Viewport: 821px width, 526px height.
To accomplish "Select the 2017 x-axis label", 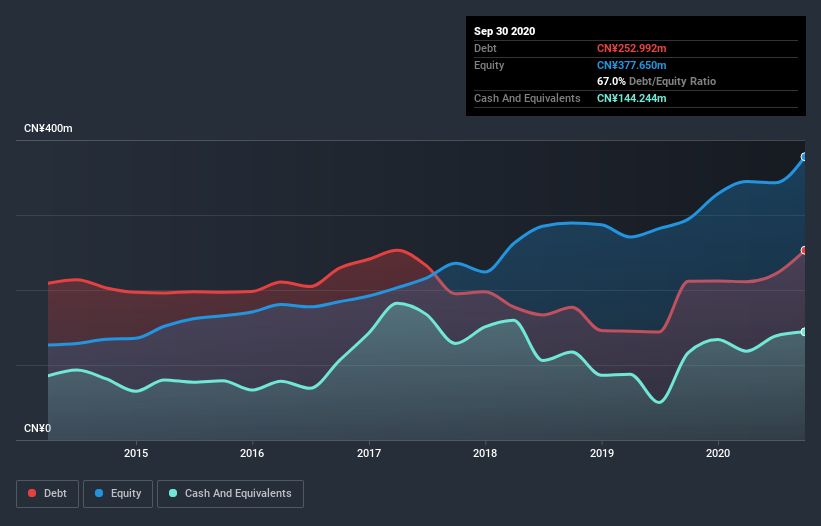I will tap(369, 453).
